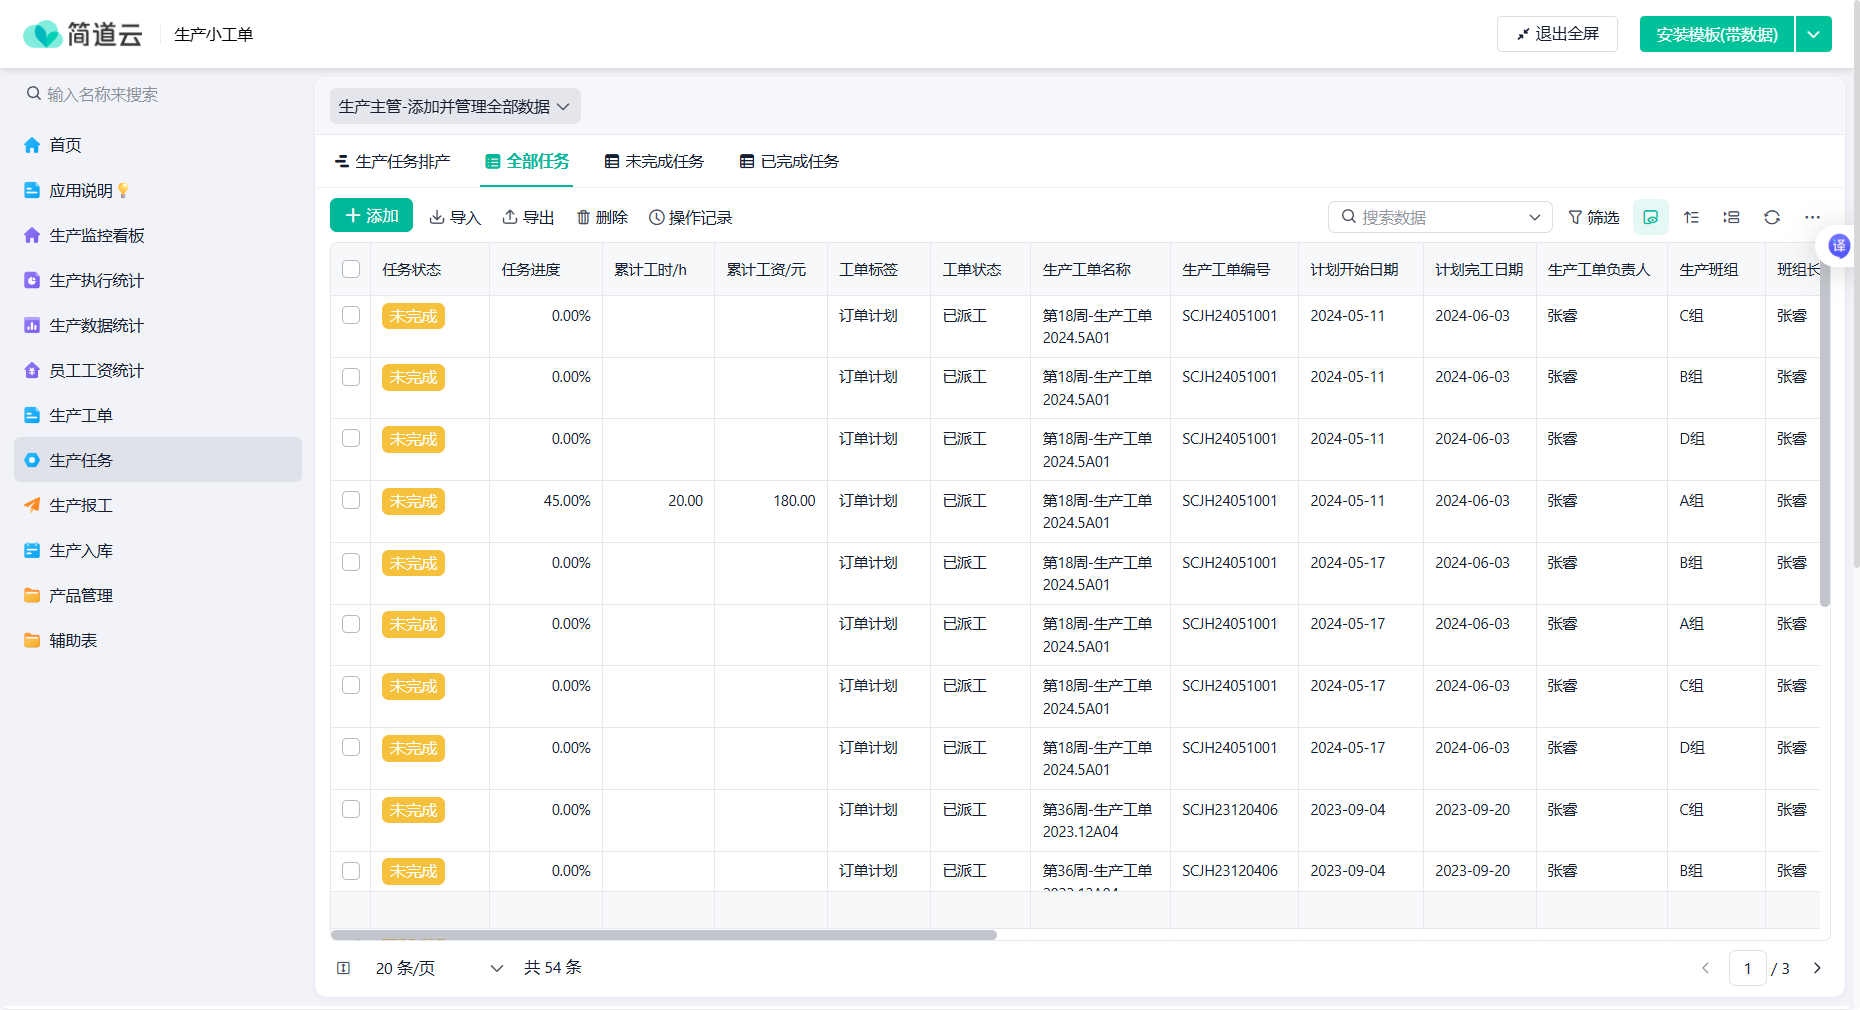Open 产品管理 folder icon
Viewport: 1860px width, 1010px height.
(32, 595)
